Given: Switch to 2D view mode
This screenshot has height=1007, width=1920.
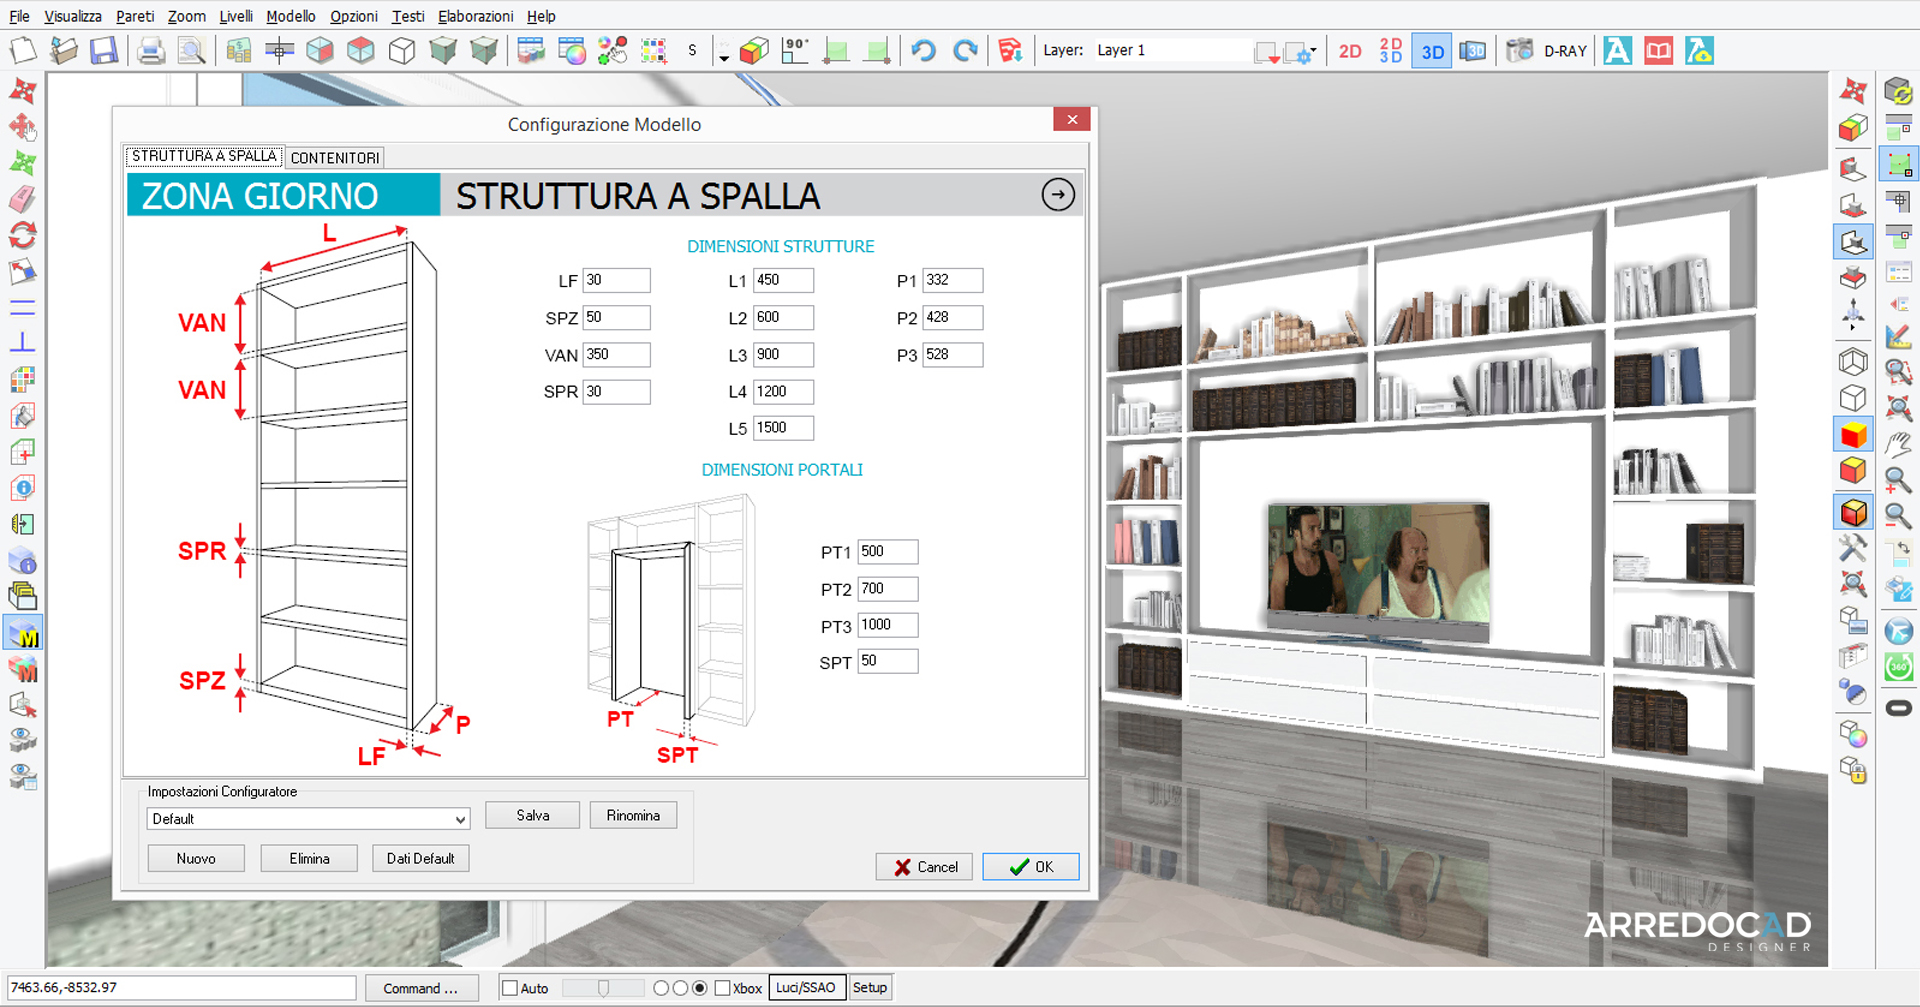Looking at the screenshot, I should point(1350,51).
